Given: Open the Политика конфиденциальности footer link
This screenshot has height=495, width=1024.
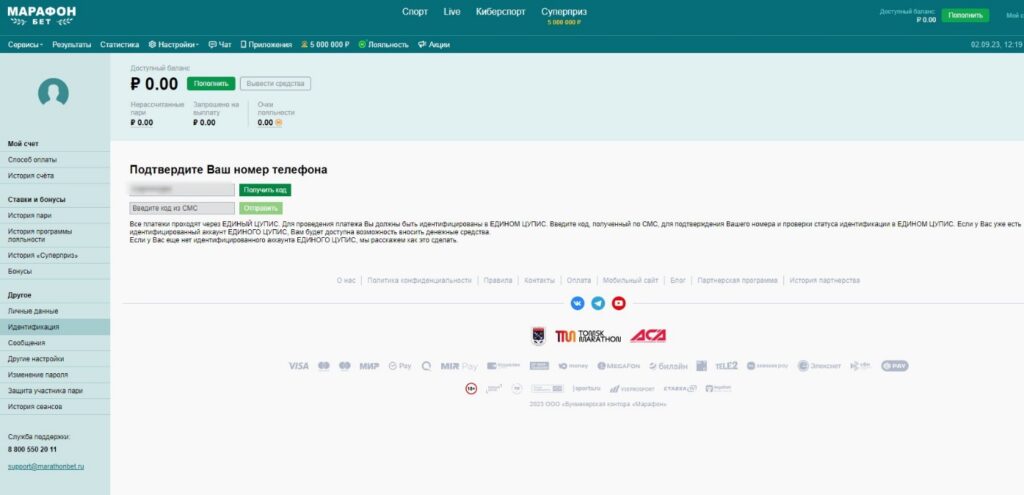Looking at the screenshot, I should [x=419, y=280].
